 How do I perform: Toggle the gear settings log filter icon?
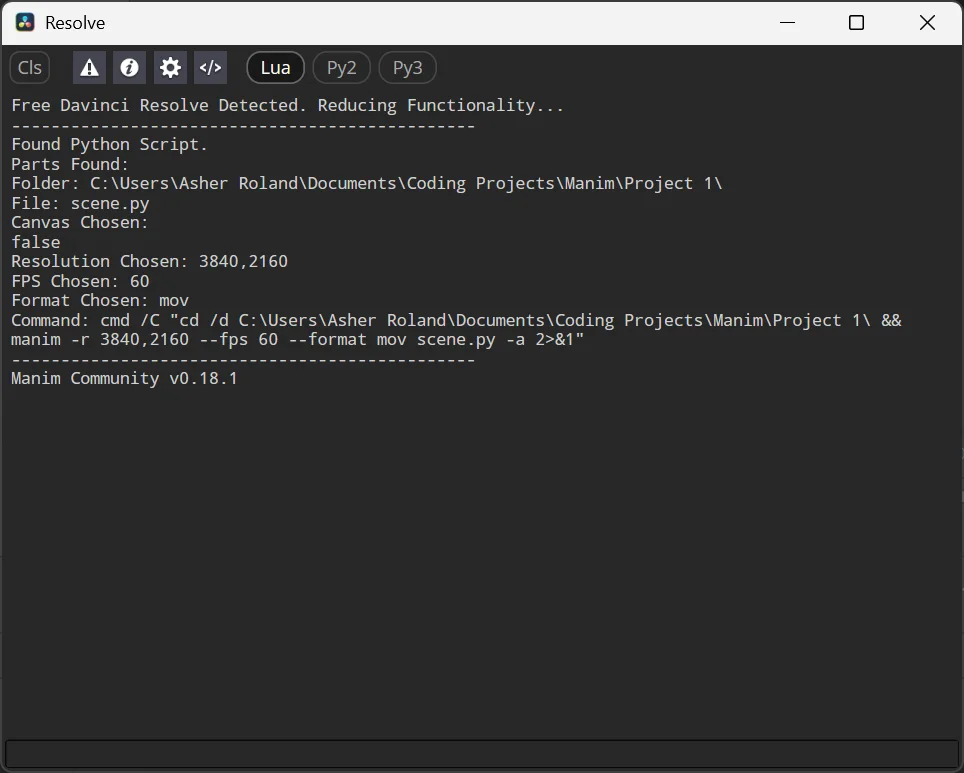[170, 68]
